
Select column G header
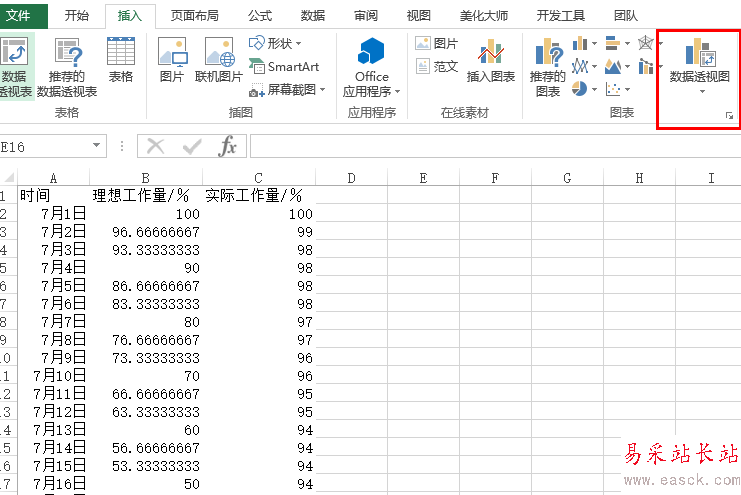coord(567,178)
